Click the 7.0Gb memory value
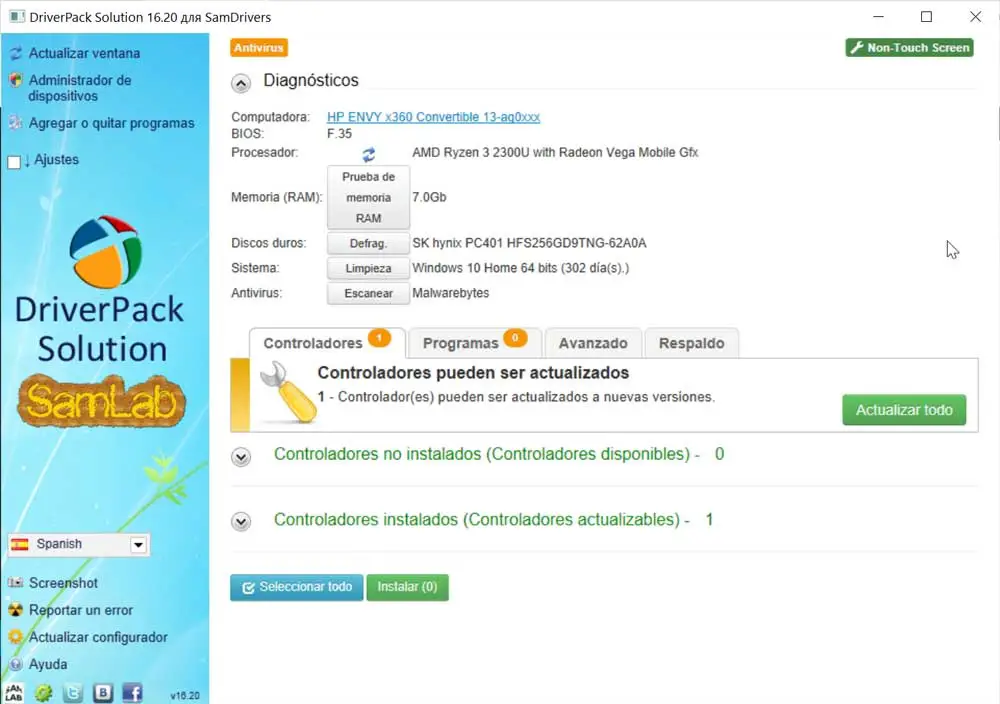Image resolution: width=1000 pixels, height=704 pixels. [429, 197]
